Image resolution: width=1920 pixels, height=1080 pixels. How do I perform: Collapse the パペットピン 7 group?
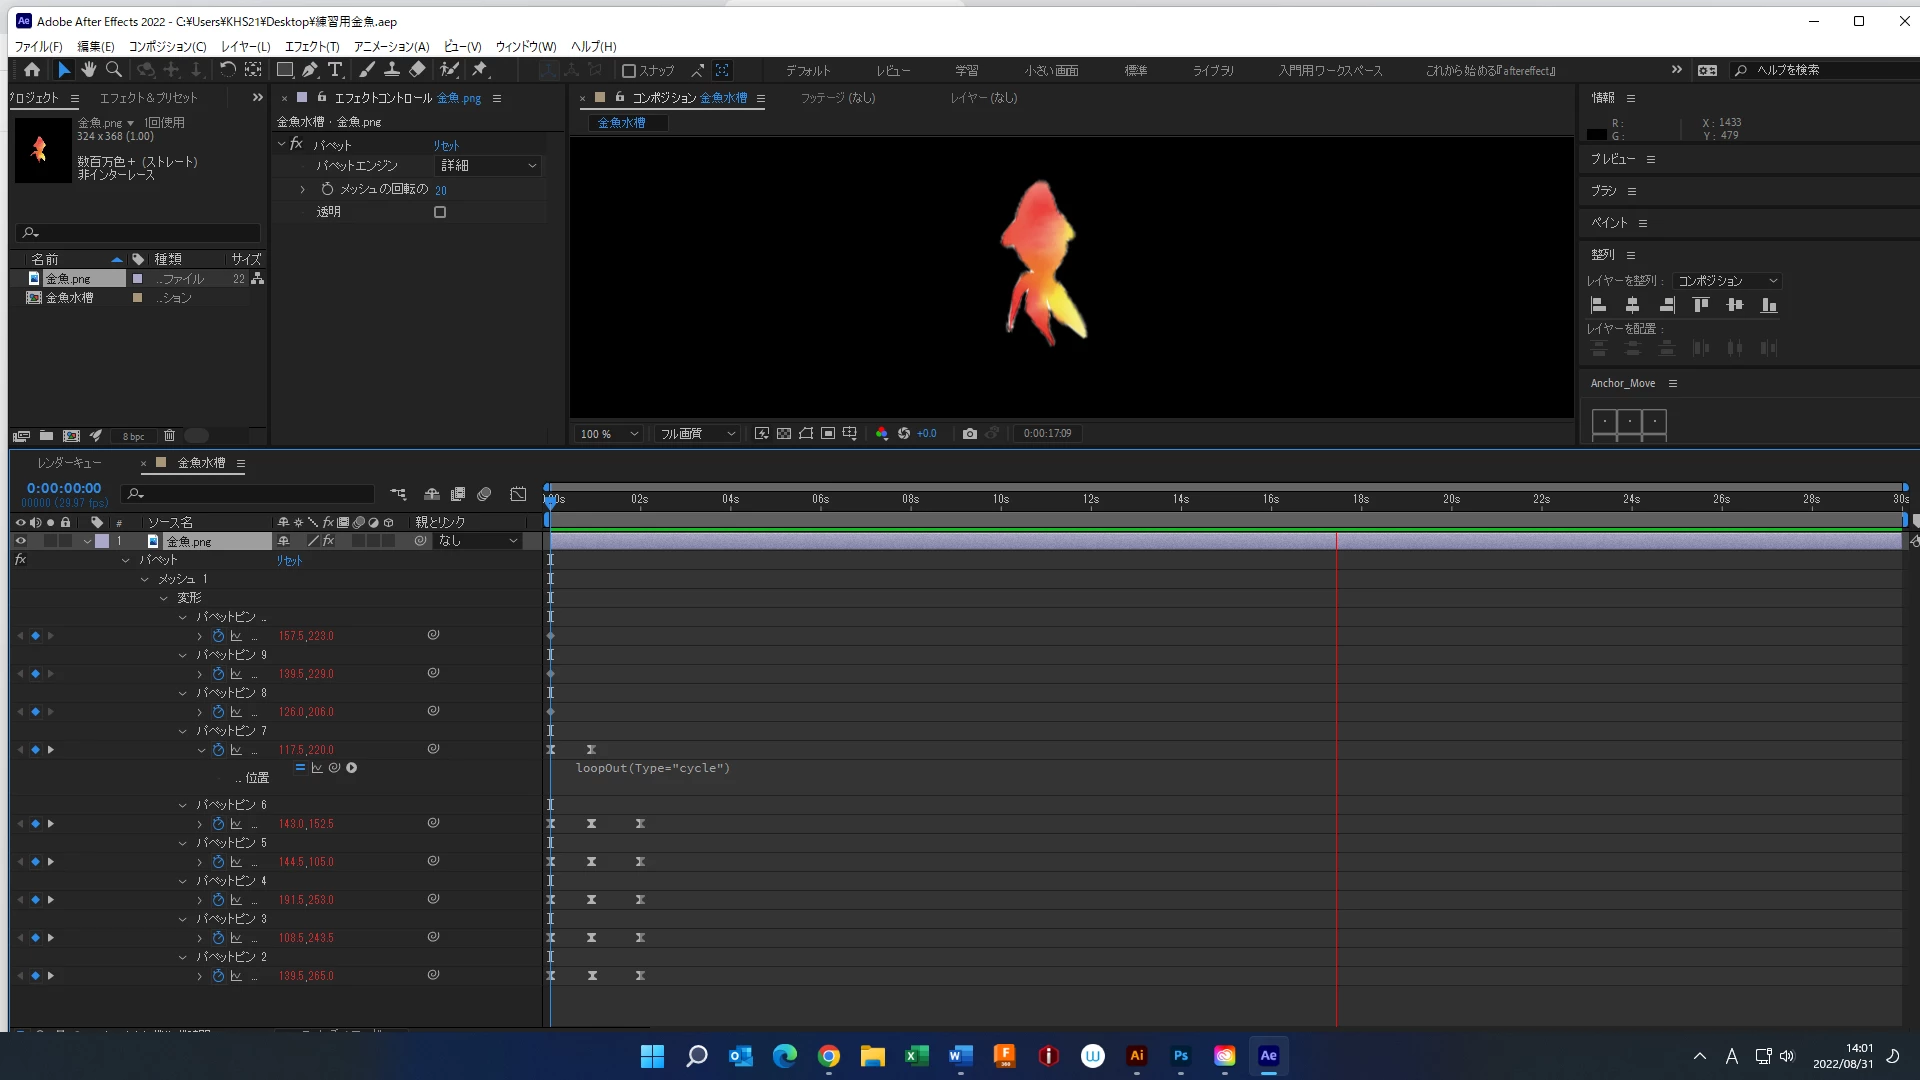pos(183,731)
